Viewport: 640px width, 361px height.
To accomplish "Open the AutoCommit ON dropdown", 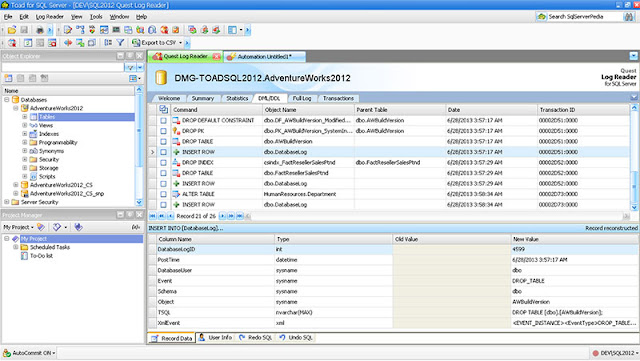I will (x=33, y=353).
